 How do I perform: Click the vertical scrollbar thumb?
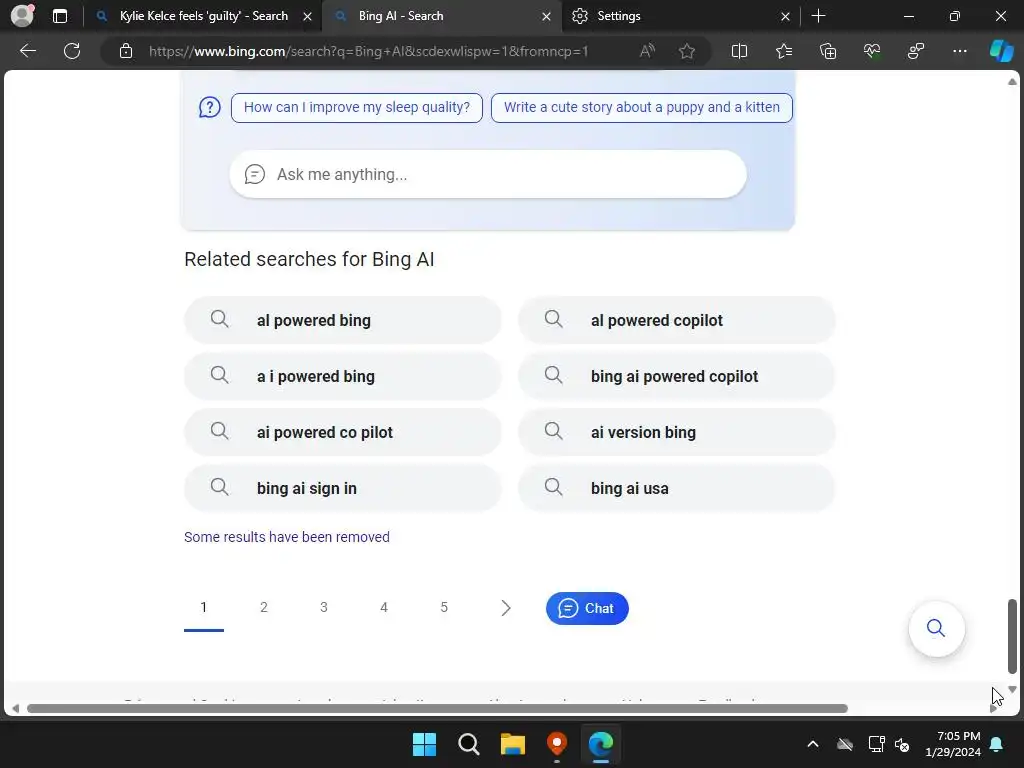[1012, 635]
